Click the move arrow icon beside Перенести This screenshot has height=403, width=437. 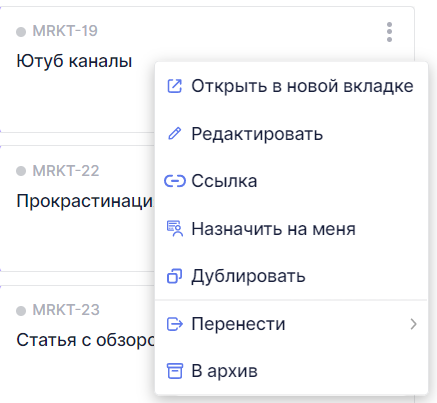point(175,324)
